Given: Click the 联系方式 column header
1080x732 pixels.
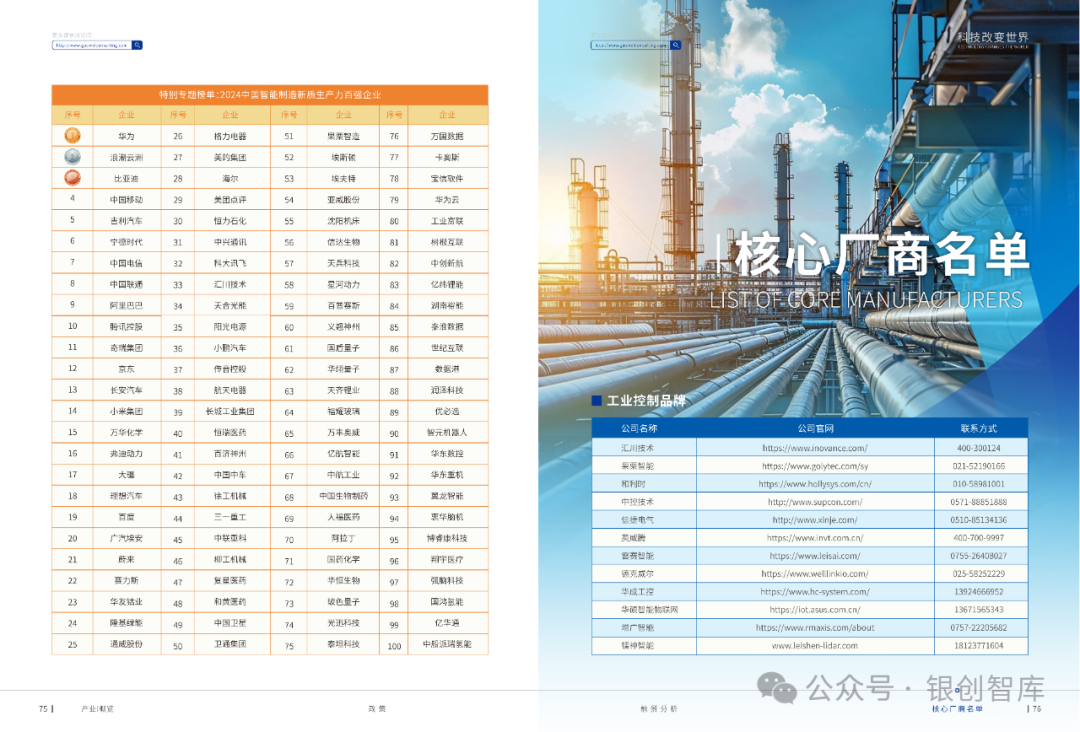Looking at the screenshot, I should click(x=979, y=428).
